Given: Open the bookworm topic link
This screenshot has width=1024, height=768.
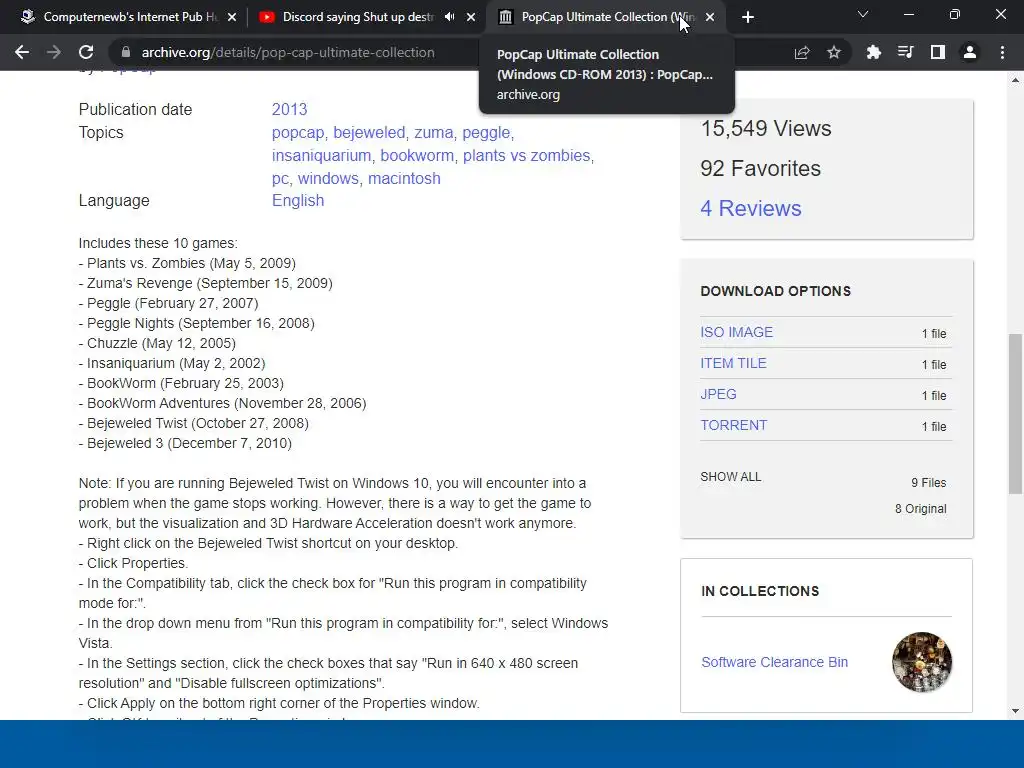Looking at the screenshot, I should [x=417, y=155].
